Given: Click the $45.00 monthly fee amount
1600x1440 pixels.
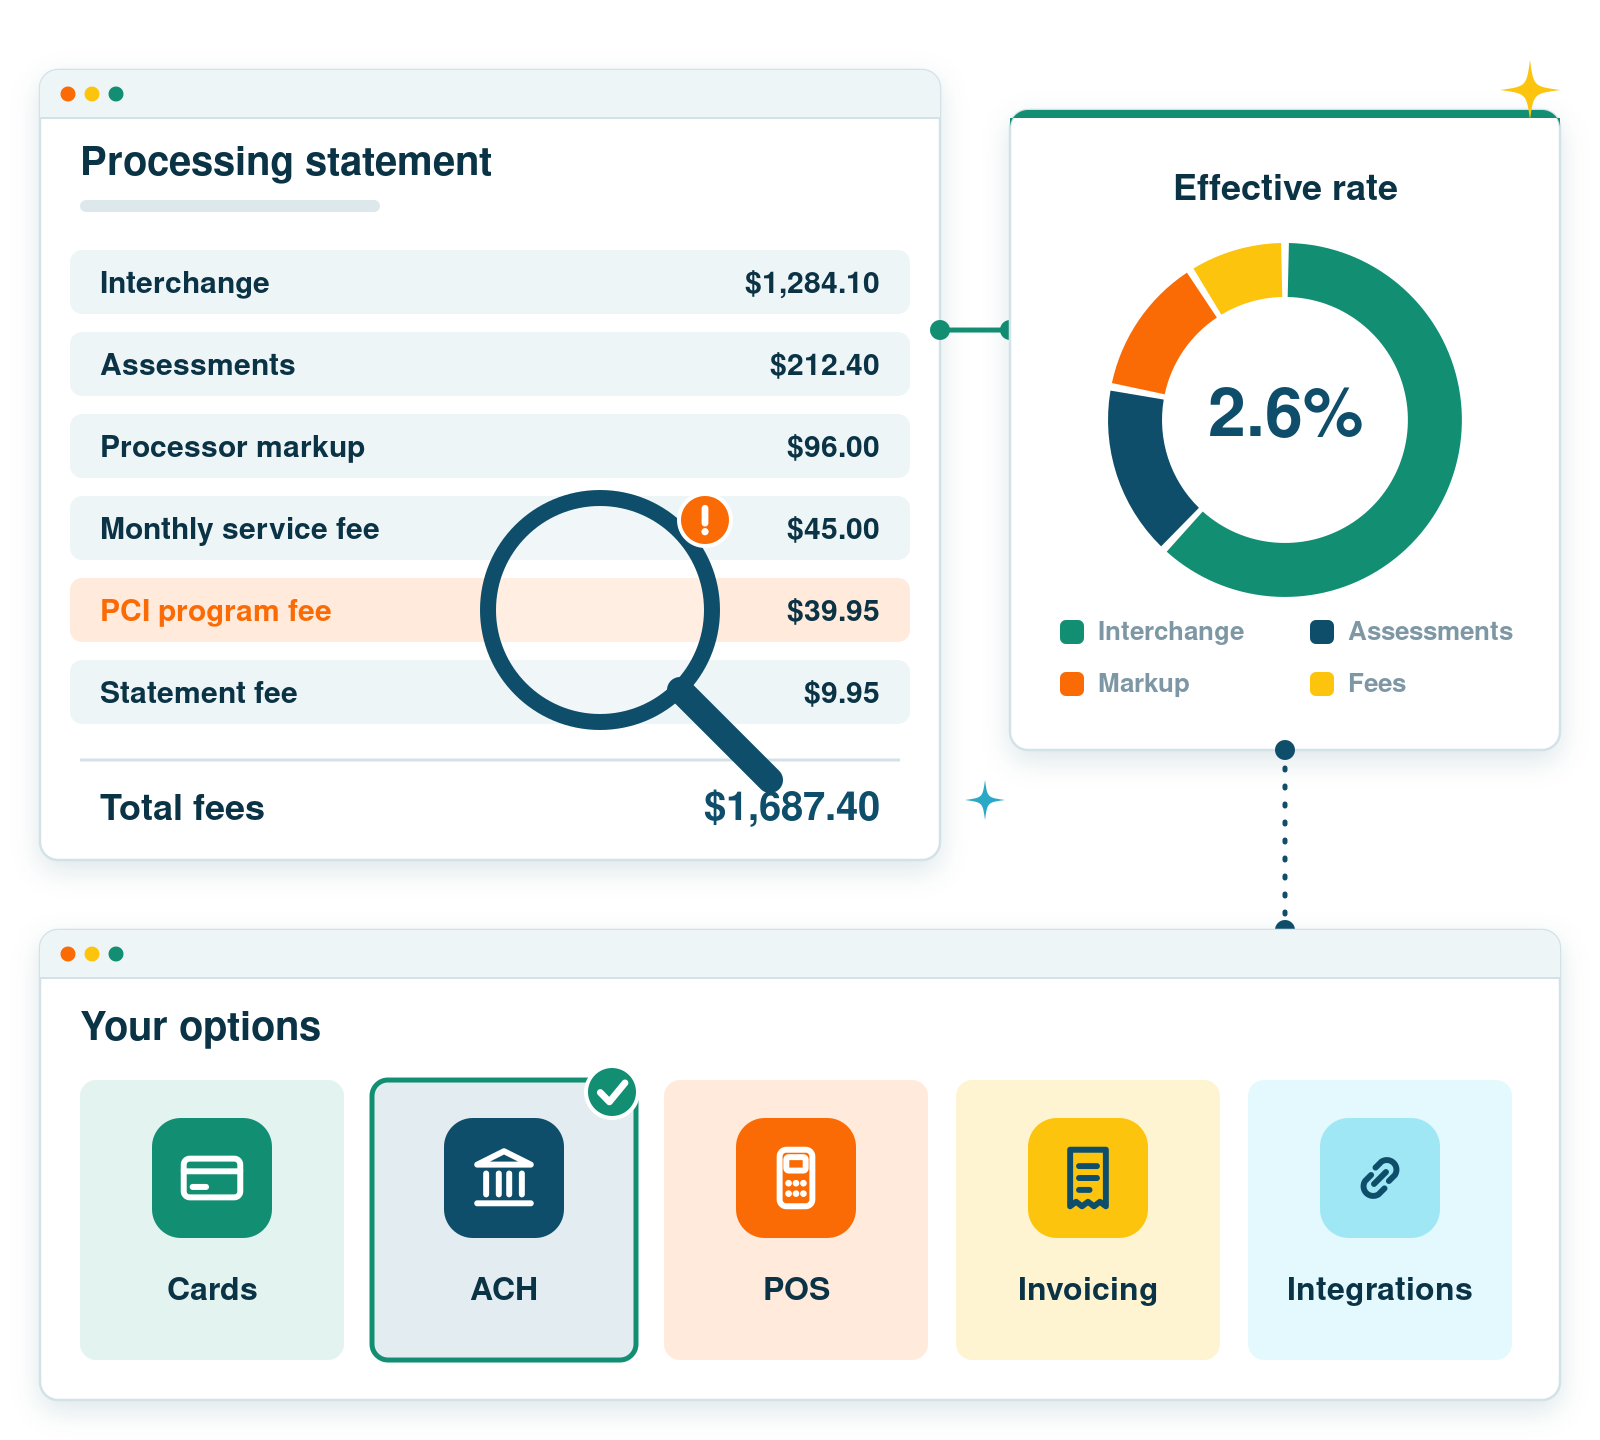Looking at the screenshot, I should point(833,529).
